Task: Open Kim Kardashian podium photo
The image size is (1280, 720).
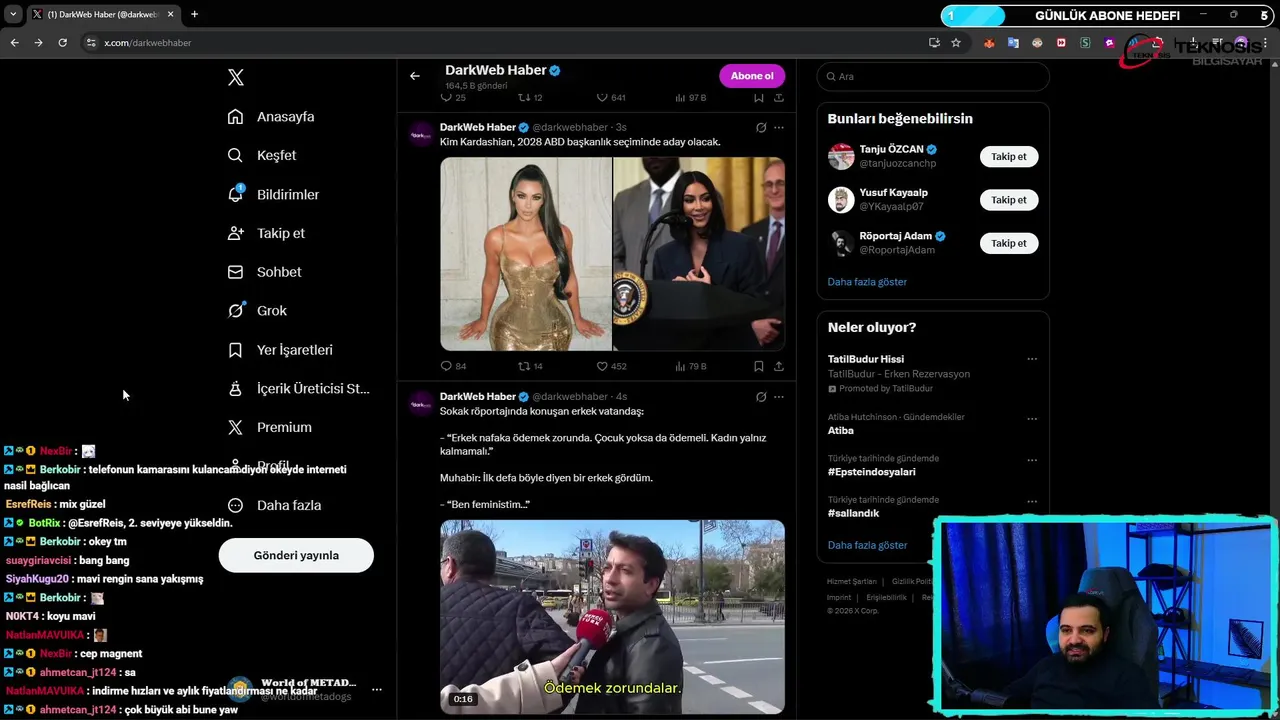Action: click(699, 254)
